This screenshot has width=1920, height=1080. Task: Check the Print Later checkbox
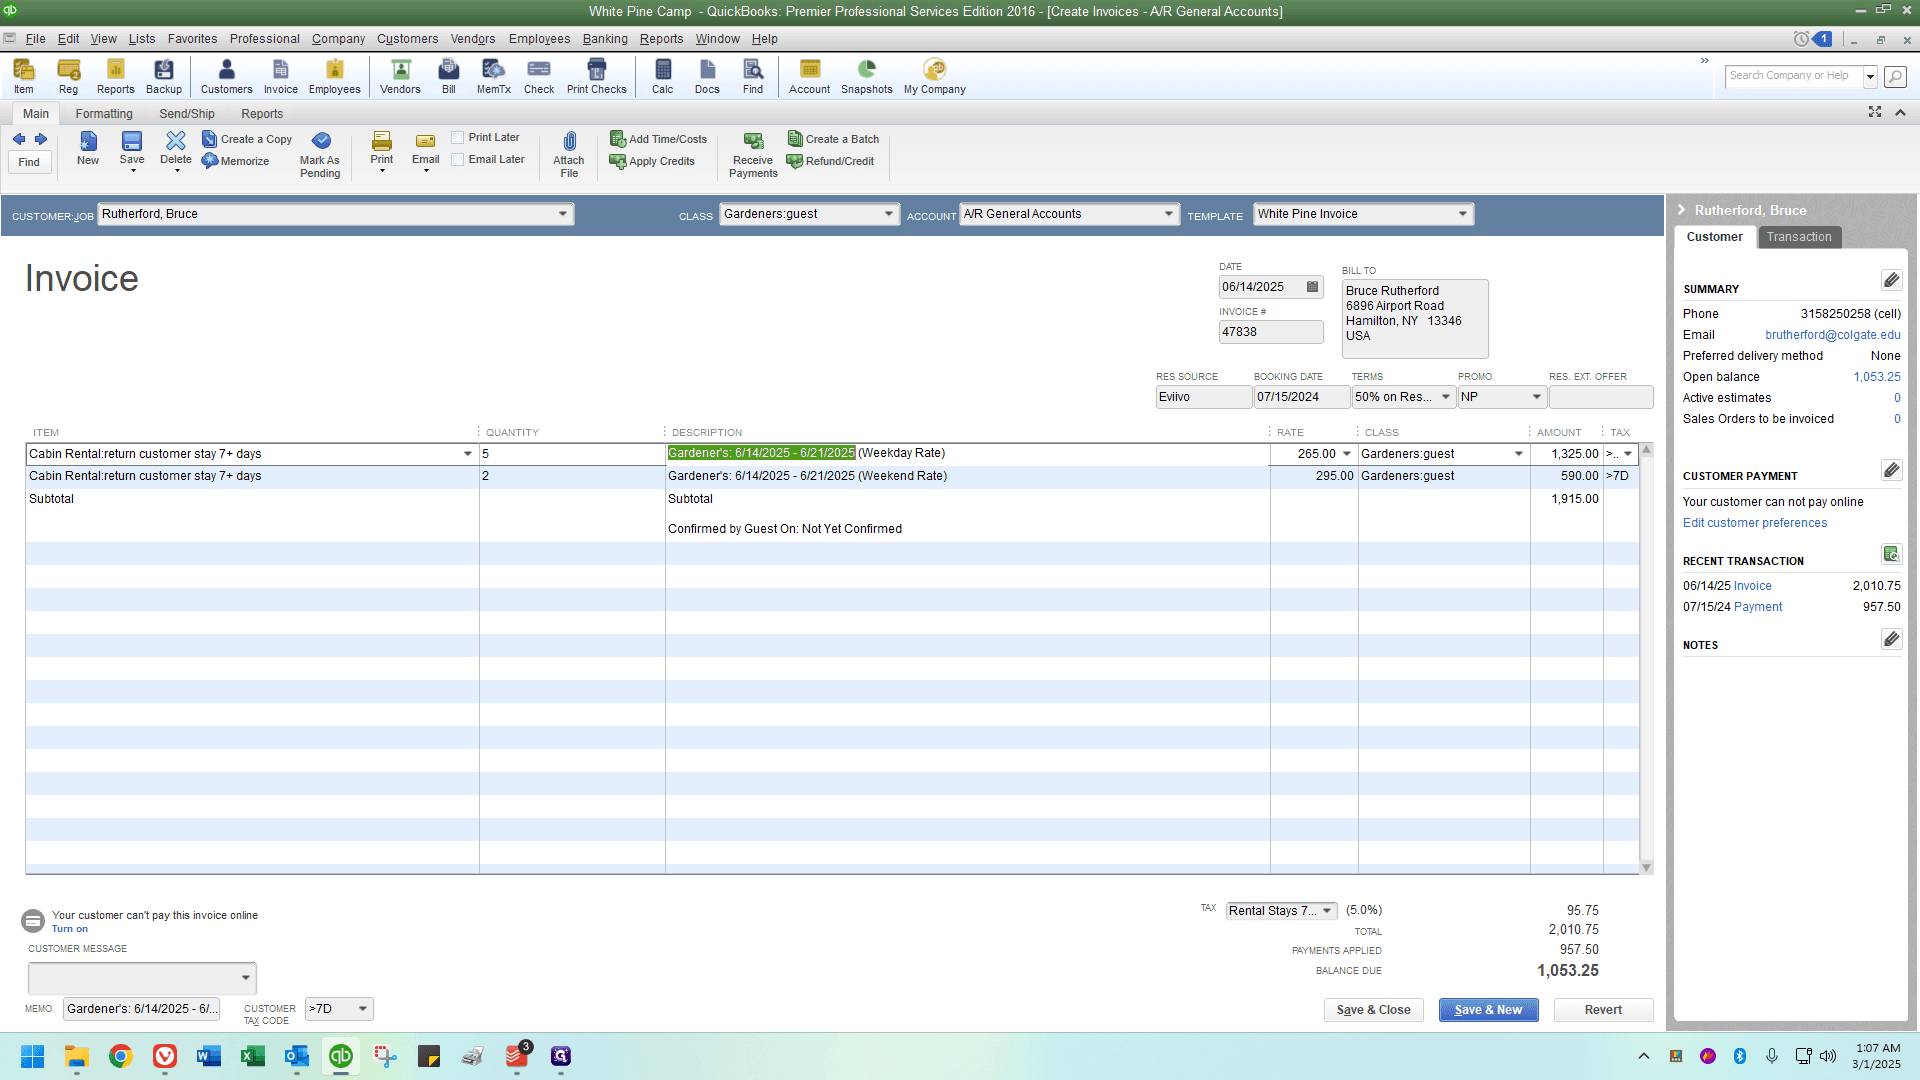pyautogui.click(x=458, y=137)
